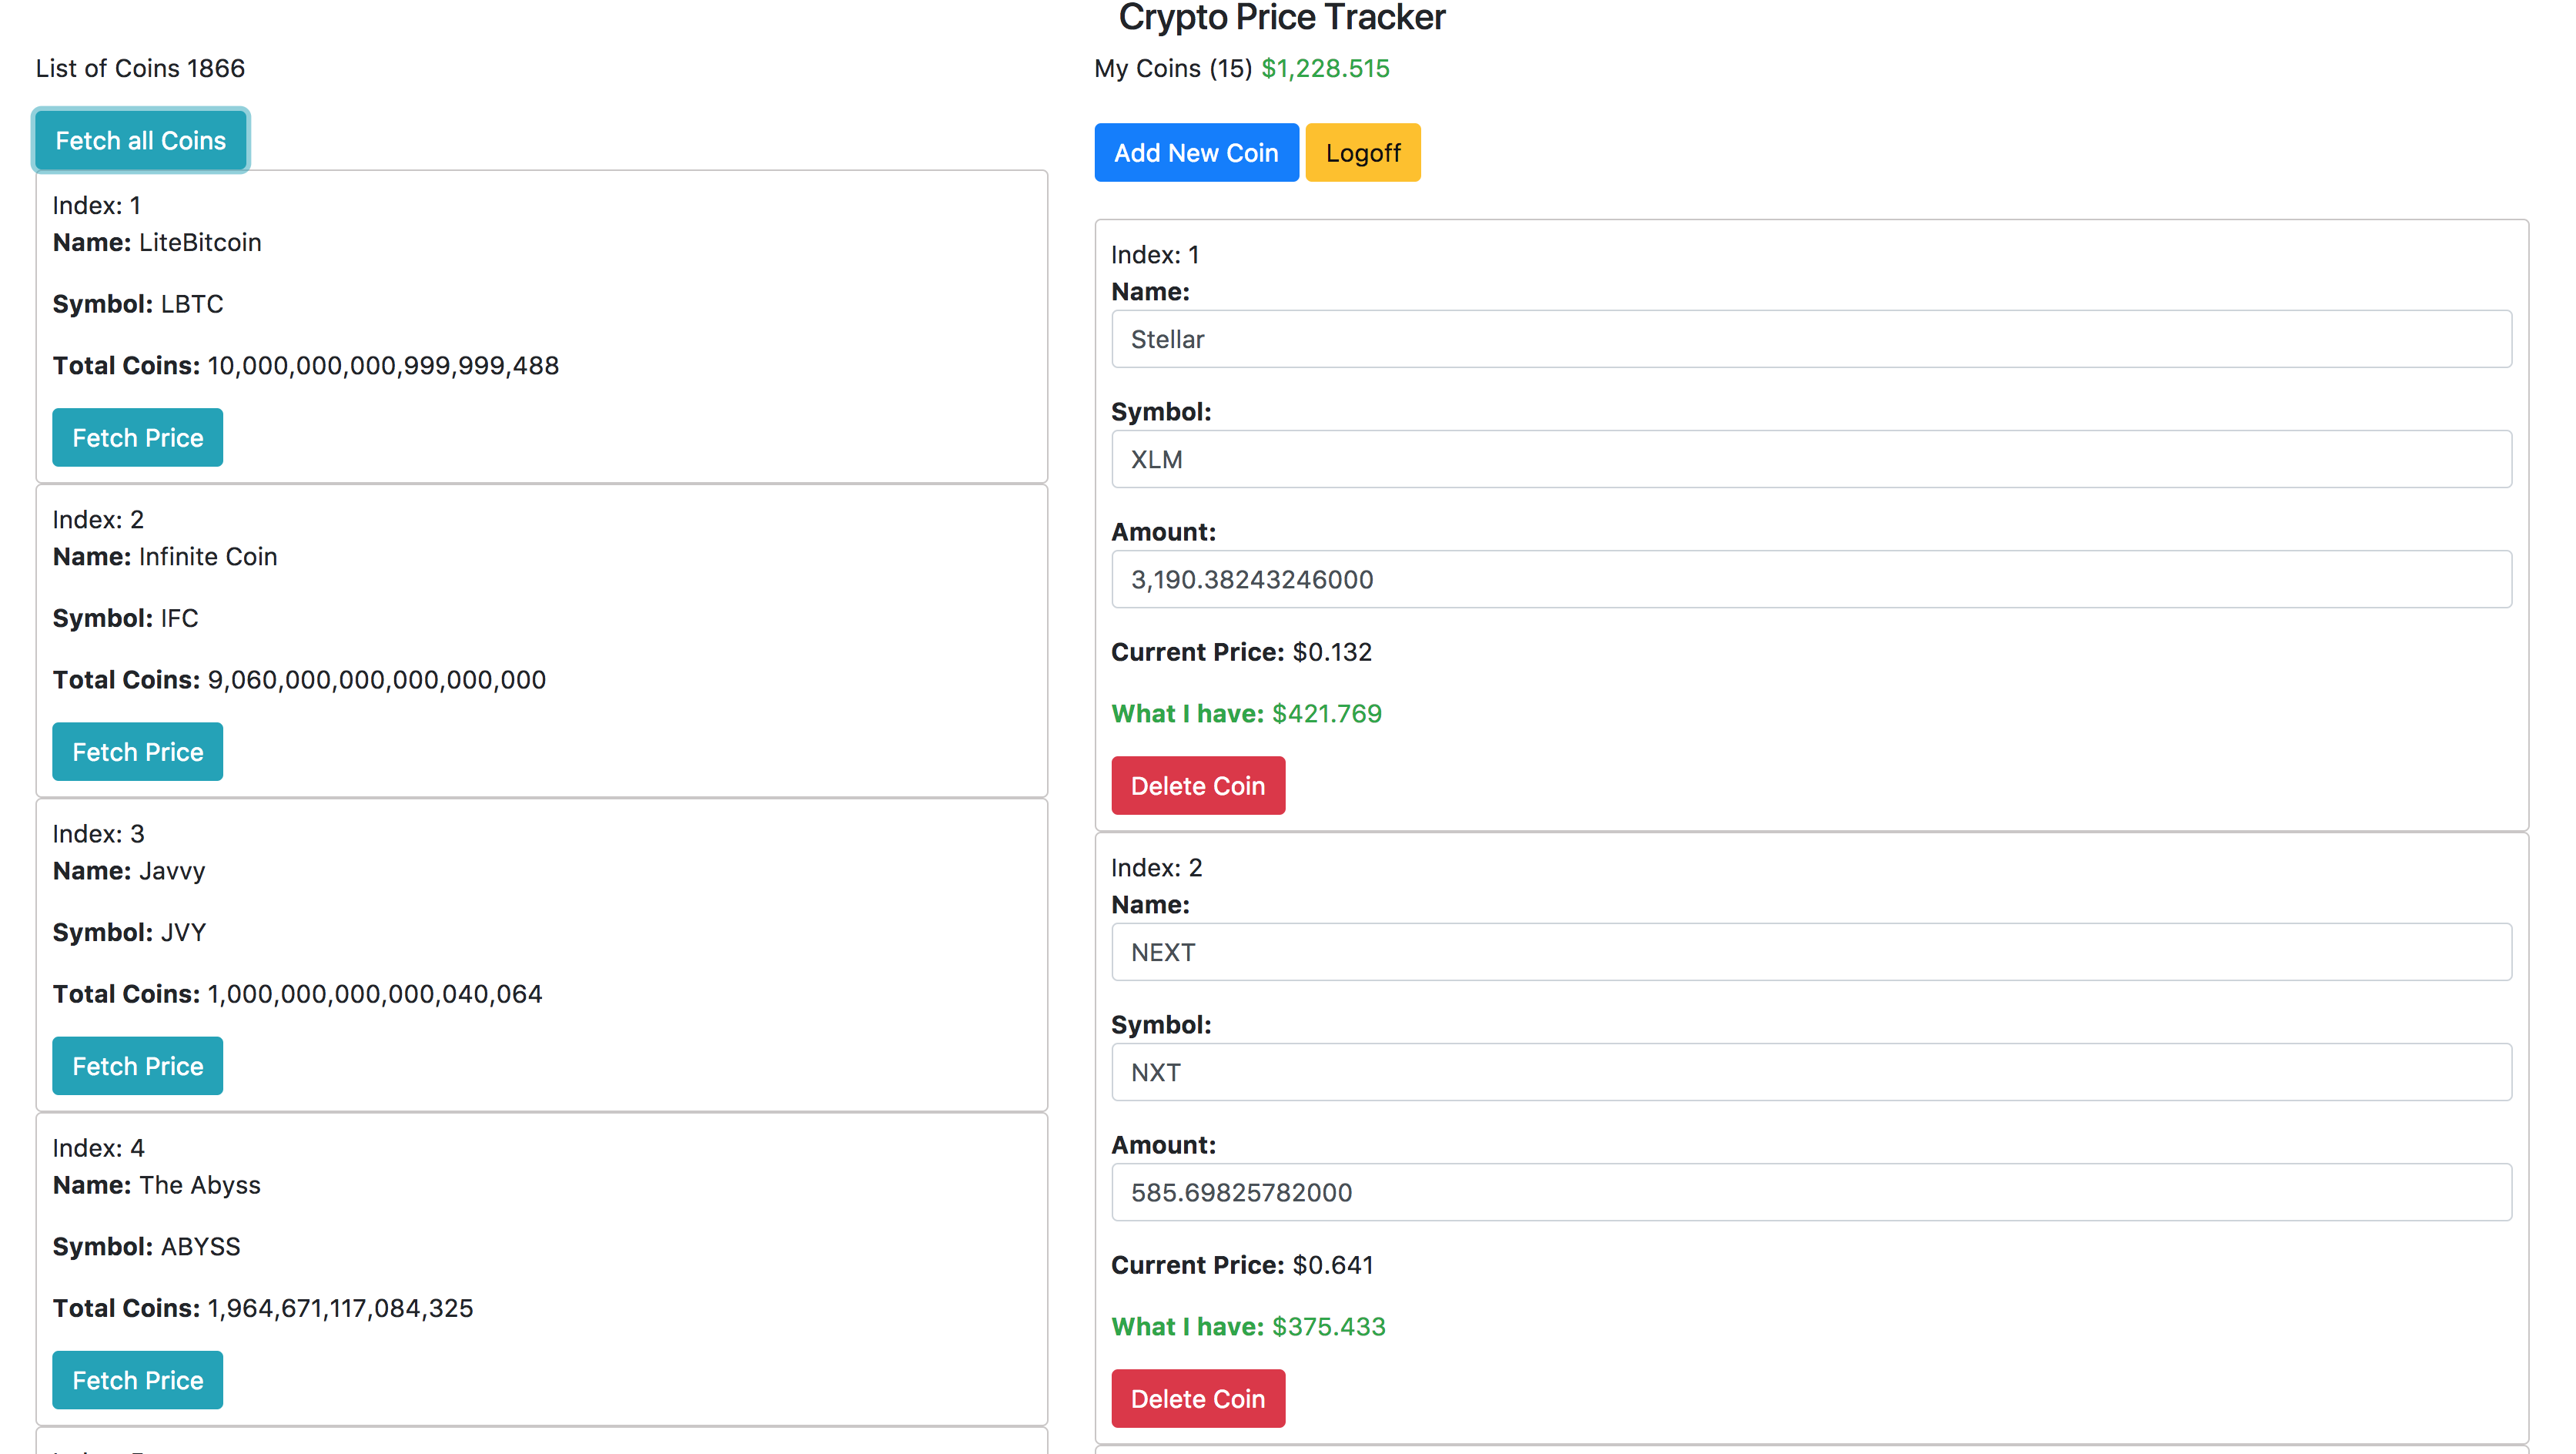
Task: Select the Name: LiteBitcoin text
Action: (157, 242)
